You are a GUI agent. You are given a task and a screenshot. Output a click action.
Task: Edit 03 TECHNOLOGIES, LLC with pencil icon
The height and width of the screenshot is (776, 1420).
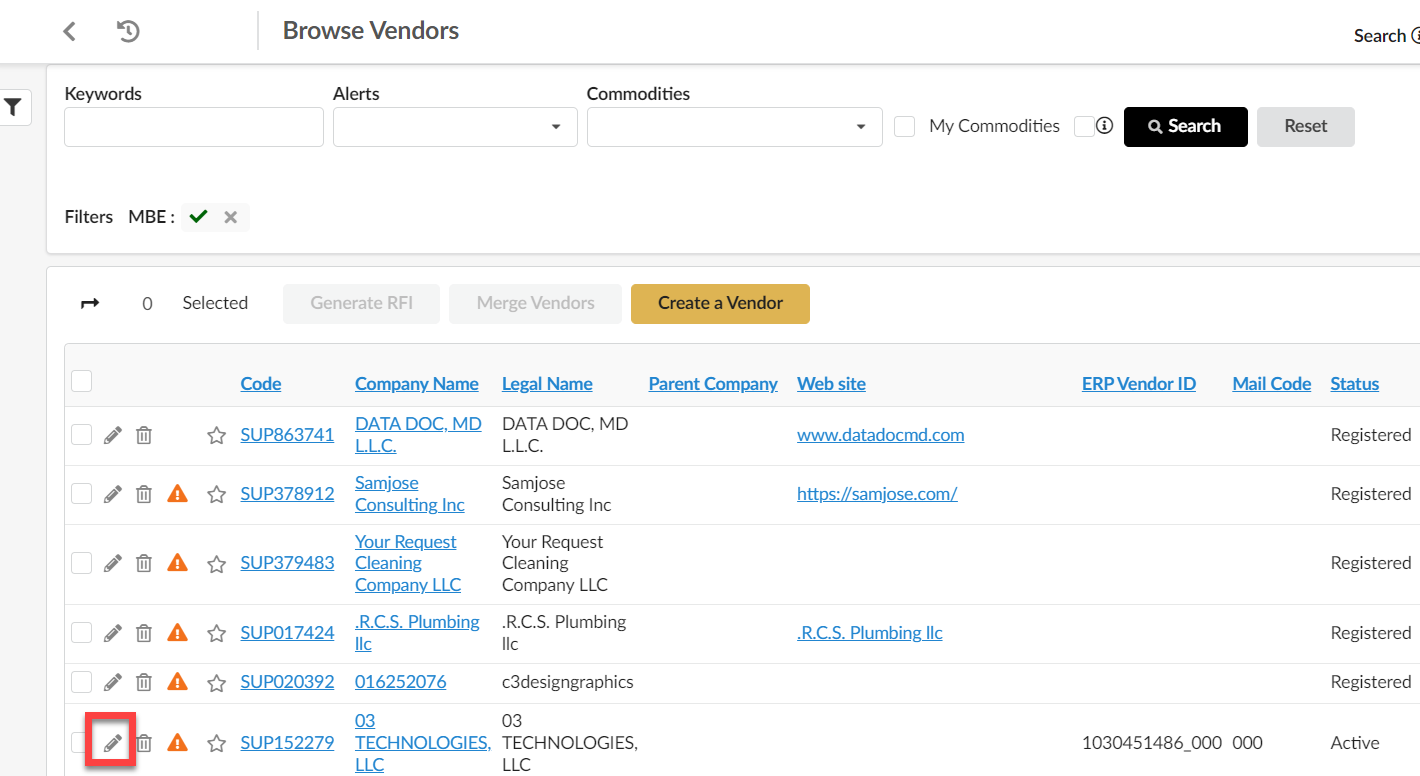point(113,743)
